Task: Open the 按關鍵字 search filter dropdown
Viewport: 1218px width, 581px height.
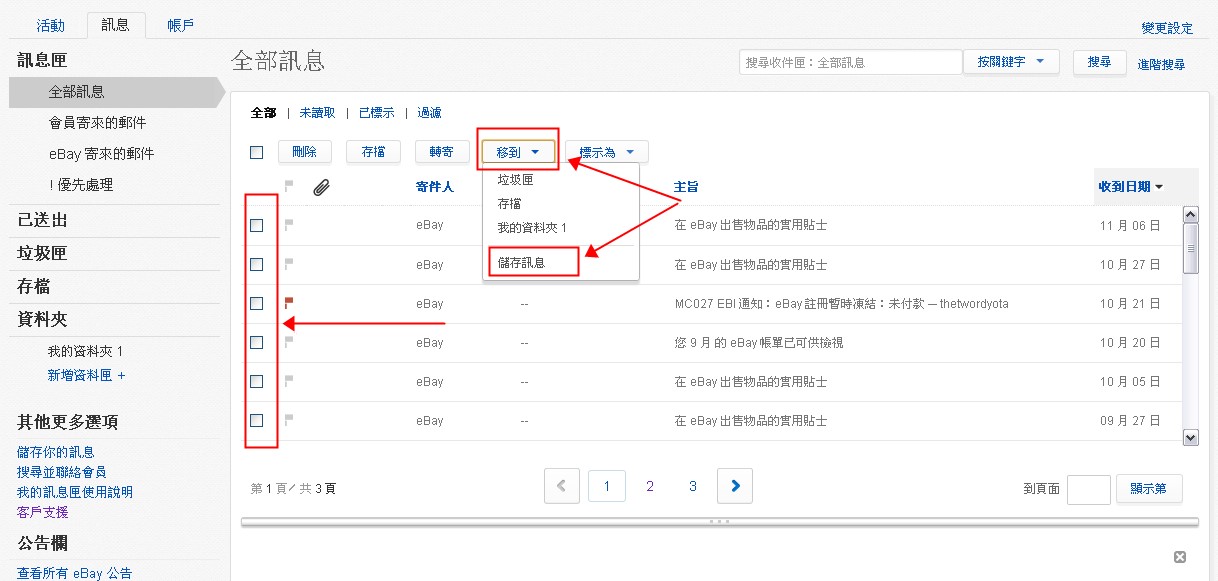Action: click(1012, 61)
